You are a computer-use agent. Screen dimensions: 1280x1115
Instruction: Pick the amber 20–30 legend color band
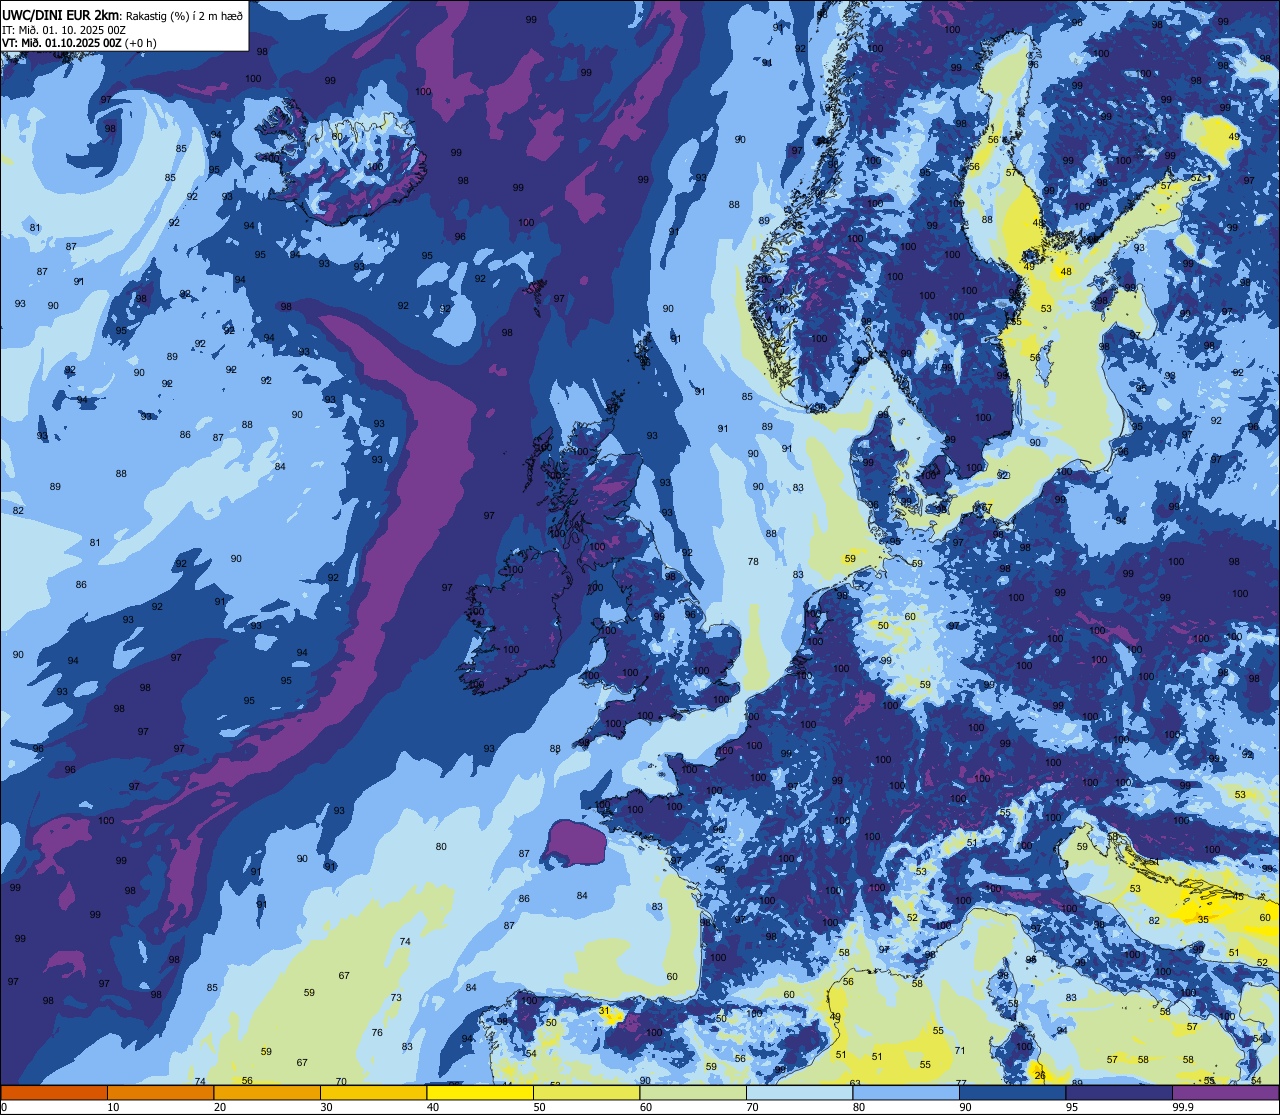pyautogui.click(x=267, y=1092)
